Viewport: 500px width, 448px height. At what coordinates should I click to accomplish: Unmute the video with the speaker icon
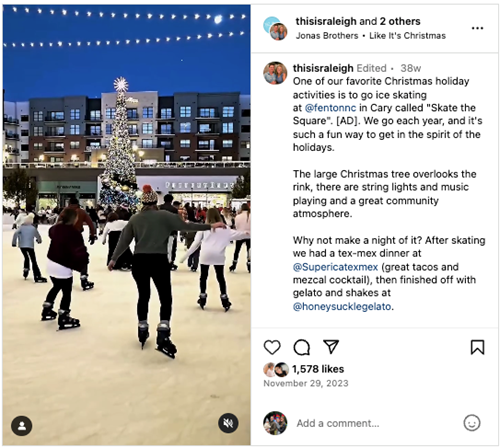(x=228, y=423)
